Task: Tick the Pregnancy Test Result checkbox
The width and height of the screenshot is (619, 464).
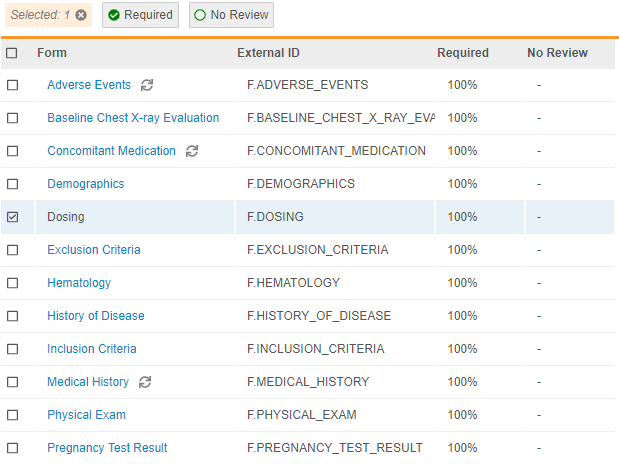Action: click(x=12, y=448)
